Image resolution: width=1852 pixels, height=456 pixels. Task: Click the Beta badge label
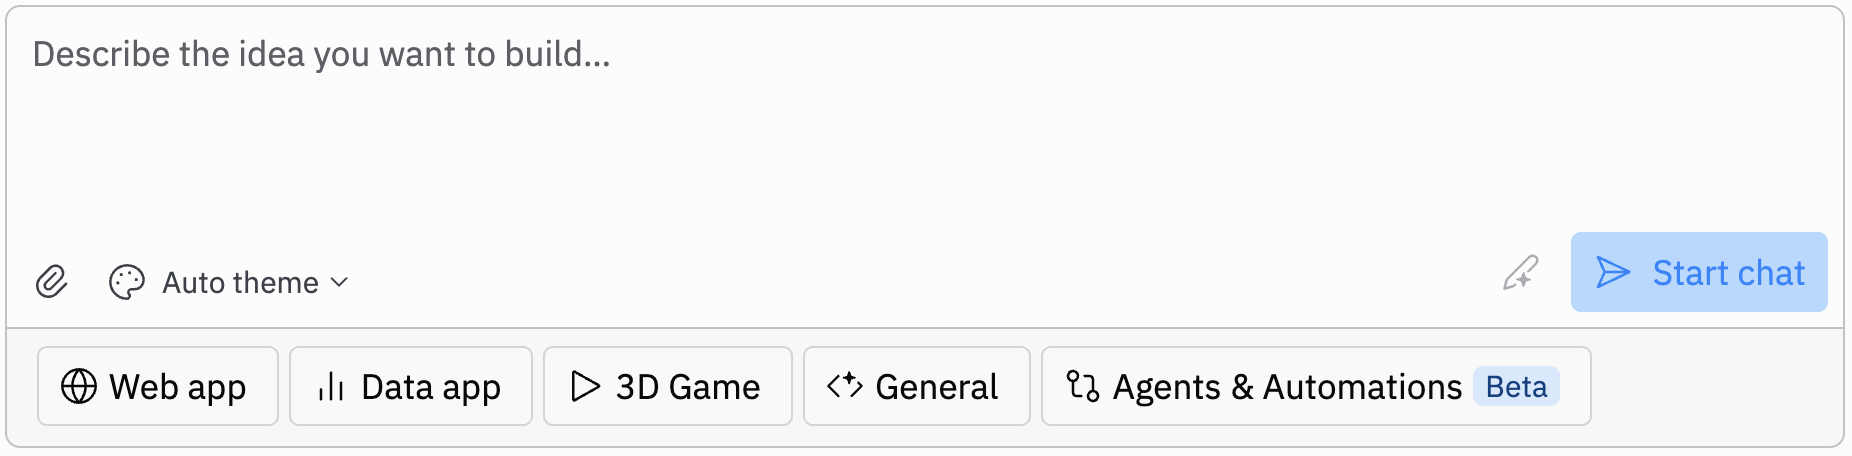tap(1516, 386)
